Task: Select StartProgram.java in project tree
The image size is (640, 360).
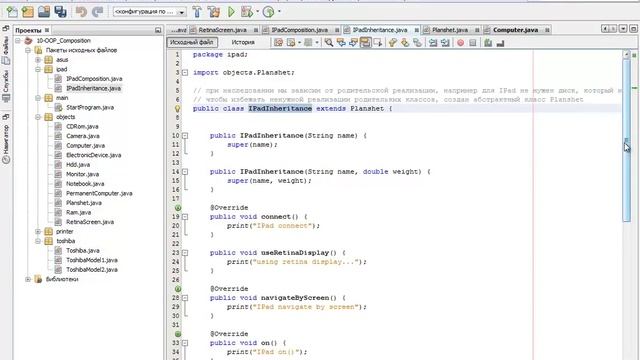Action: pyautogui.click(x=90, y=108)
